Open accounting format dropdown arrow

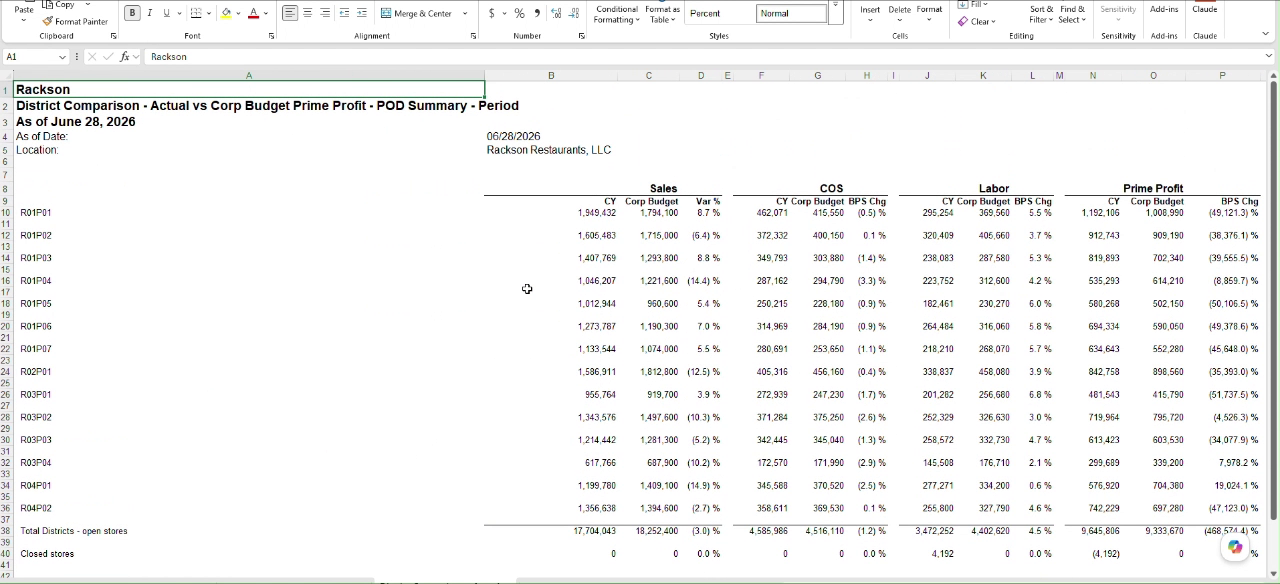[504, 13]
